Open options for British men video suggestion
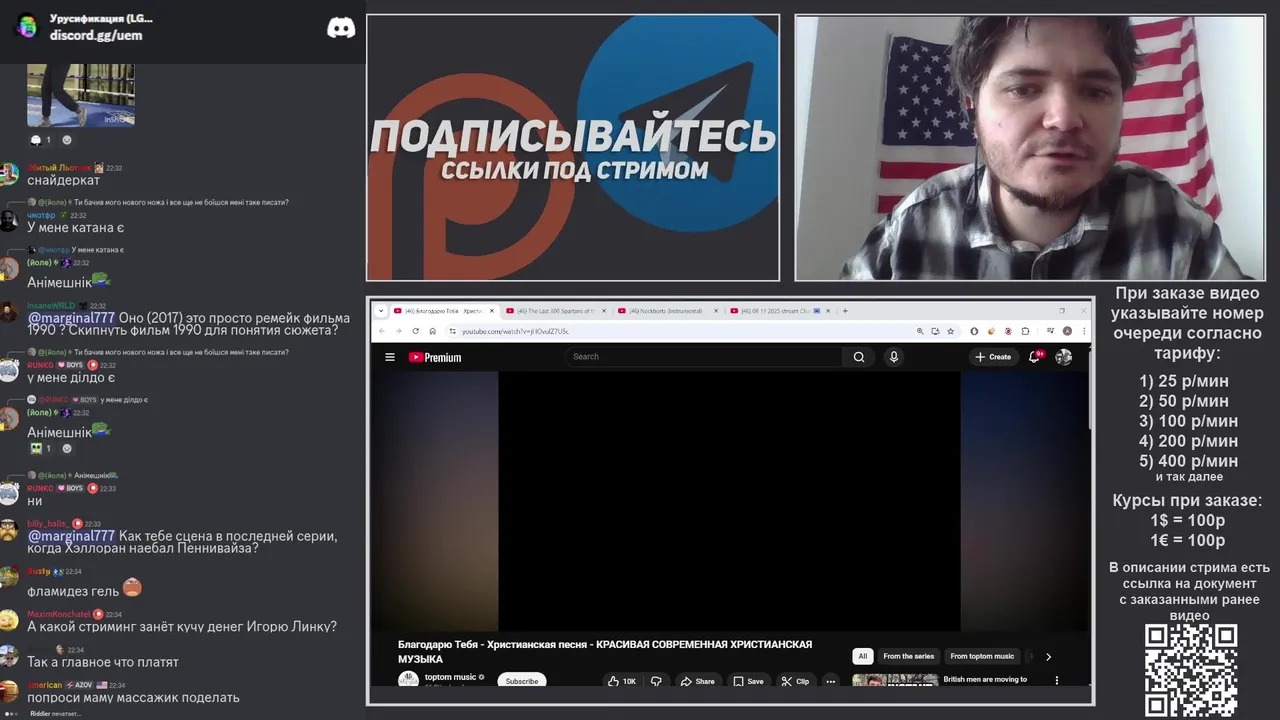Screen dimensions: 1280x720 coord(1057,680)
